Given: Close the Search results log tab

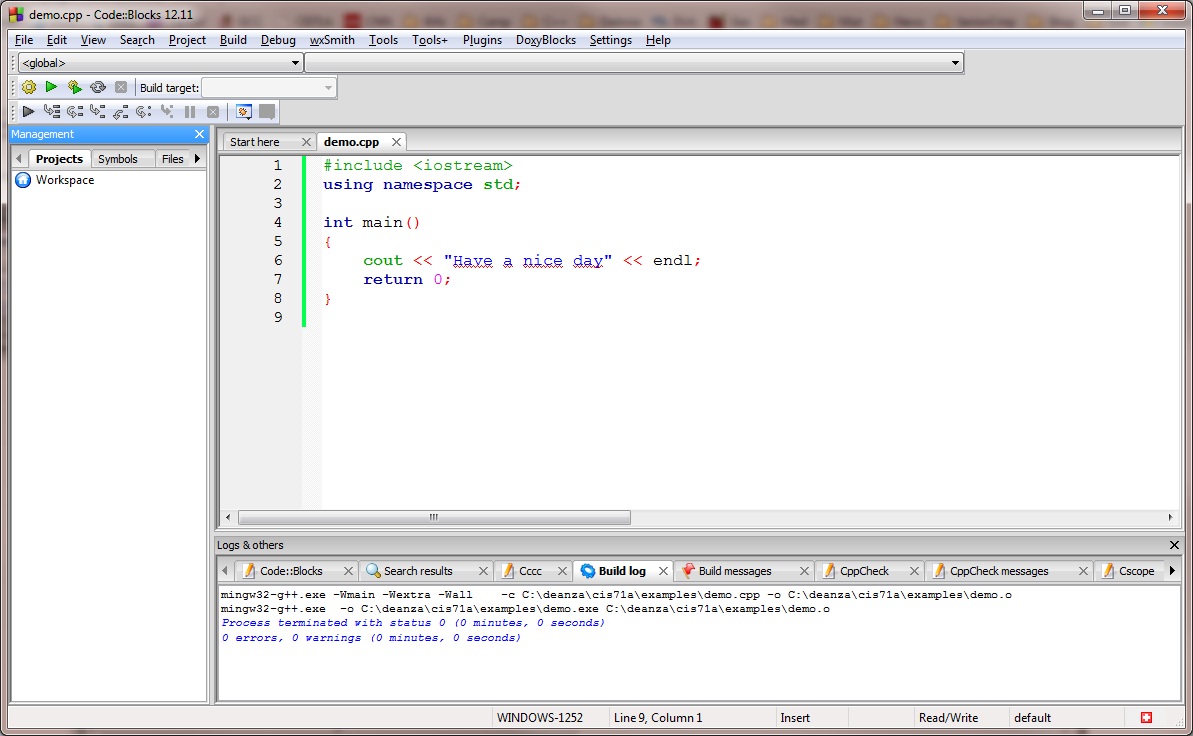Looking at the screenshot, I should [x=483, y=571].
